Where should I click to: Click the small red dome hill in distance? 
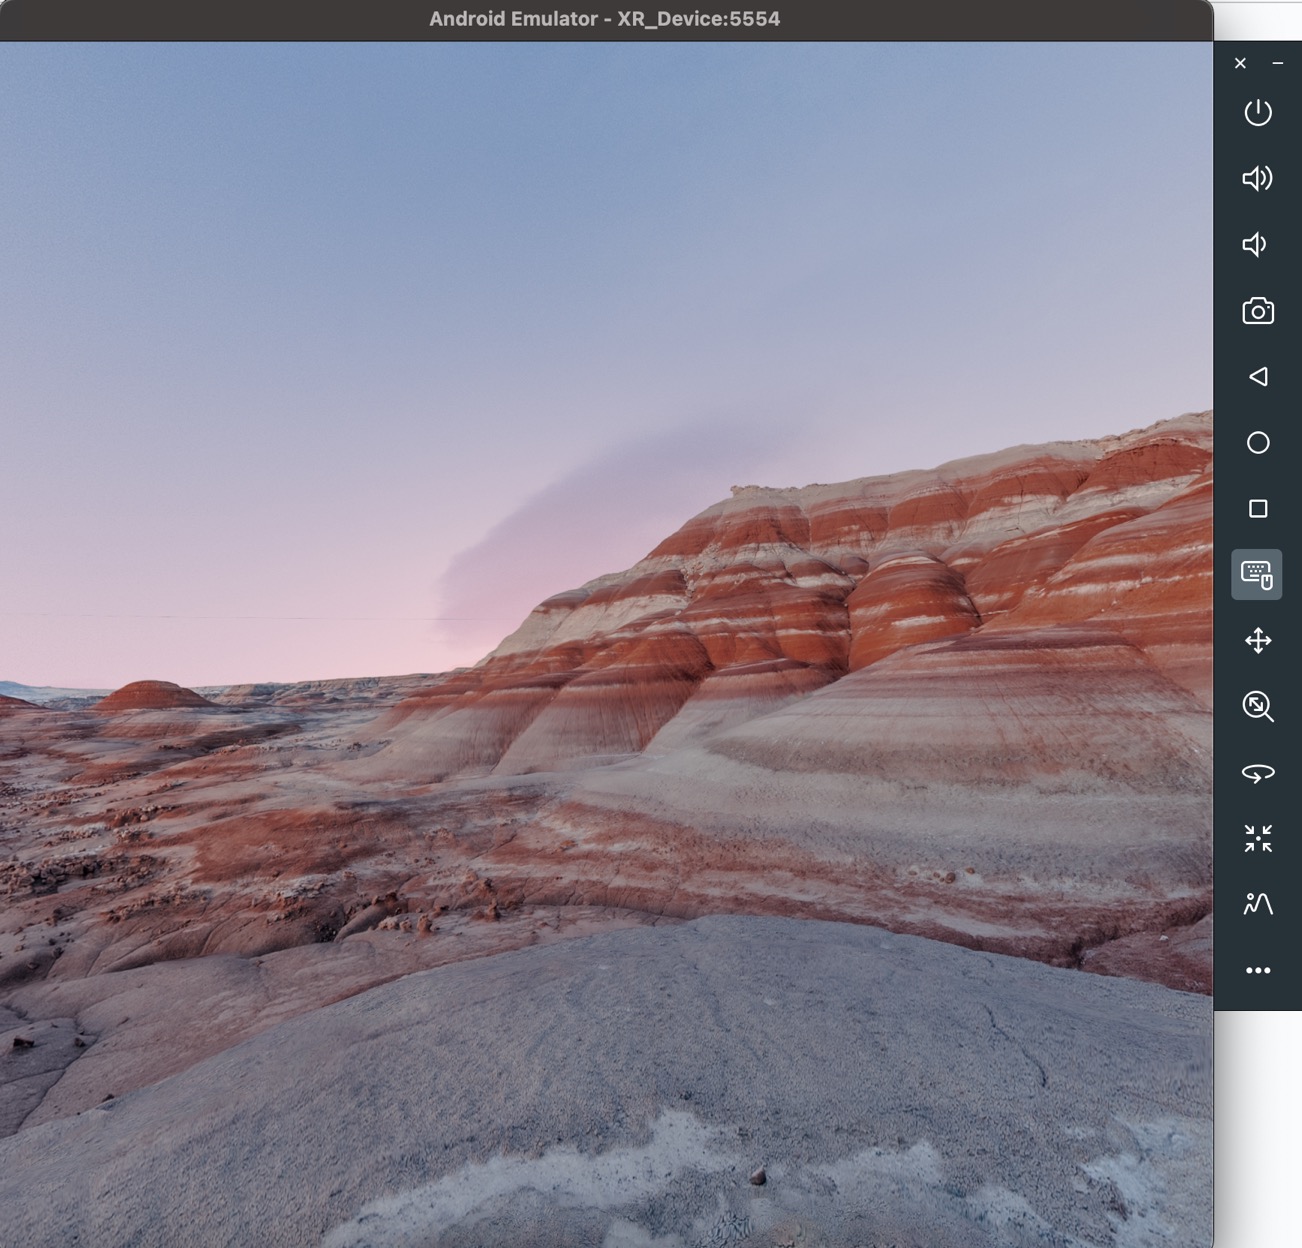click(150, 695)
